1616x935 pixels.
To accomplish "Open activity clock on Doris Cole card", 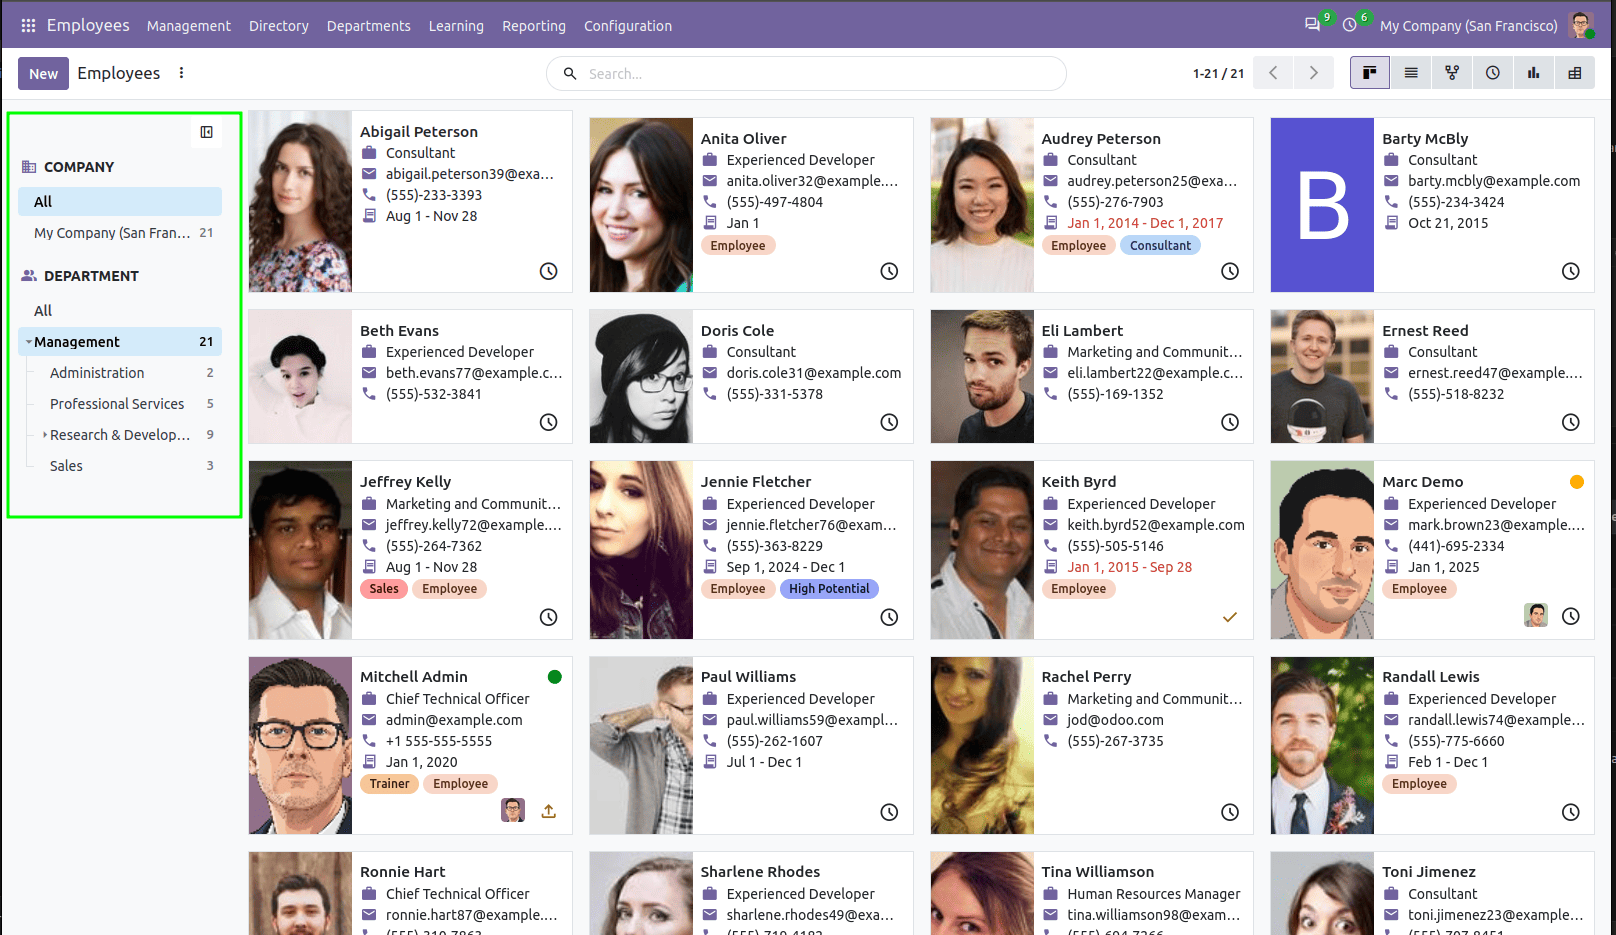I will pos(889,422).
